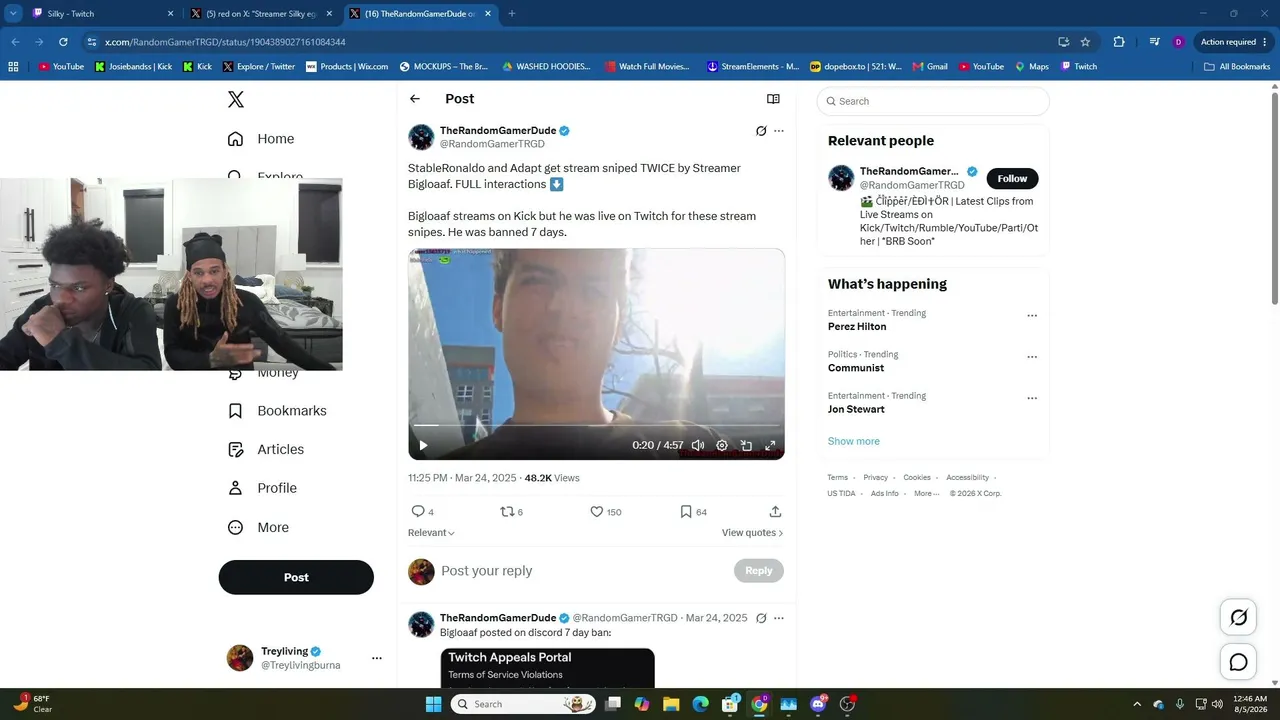Open the Chrome apps grid icon
Screen dimensions: 1280x720
13,67
